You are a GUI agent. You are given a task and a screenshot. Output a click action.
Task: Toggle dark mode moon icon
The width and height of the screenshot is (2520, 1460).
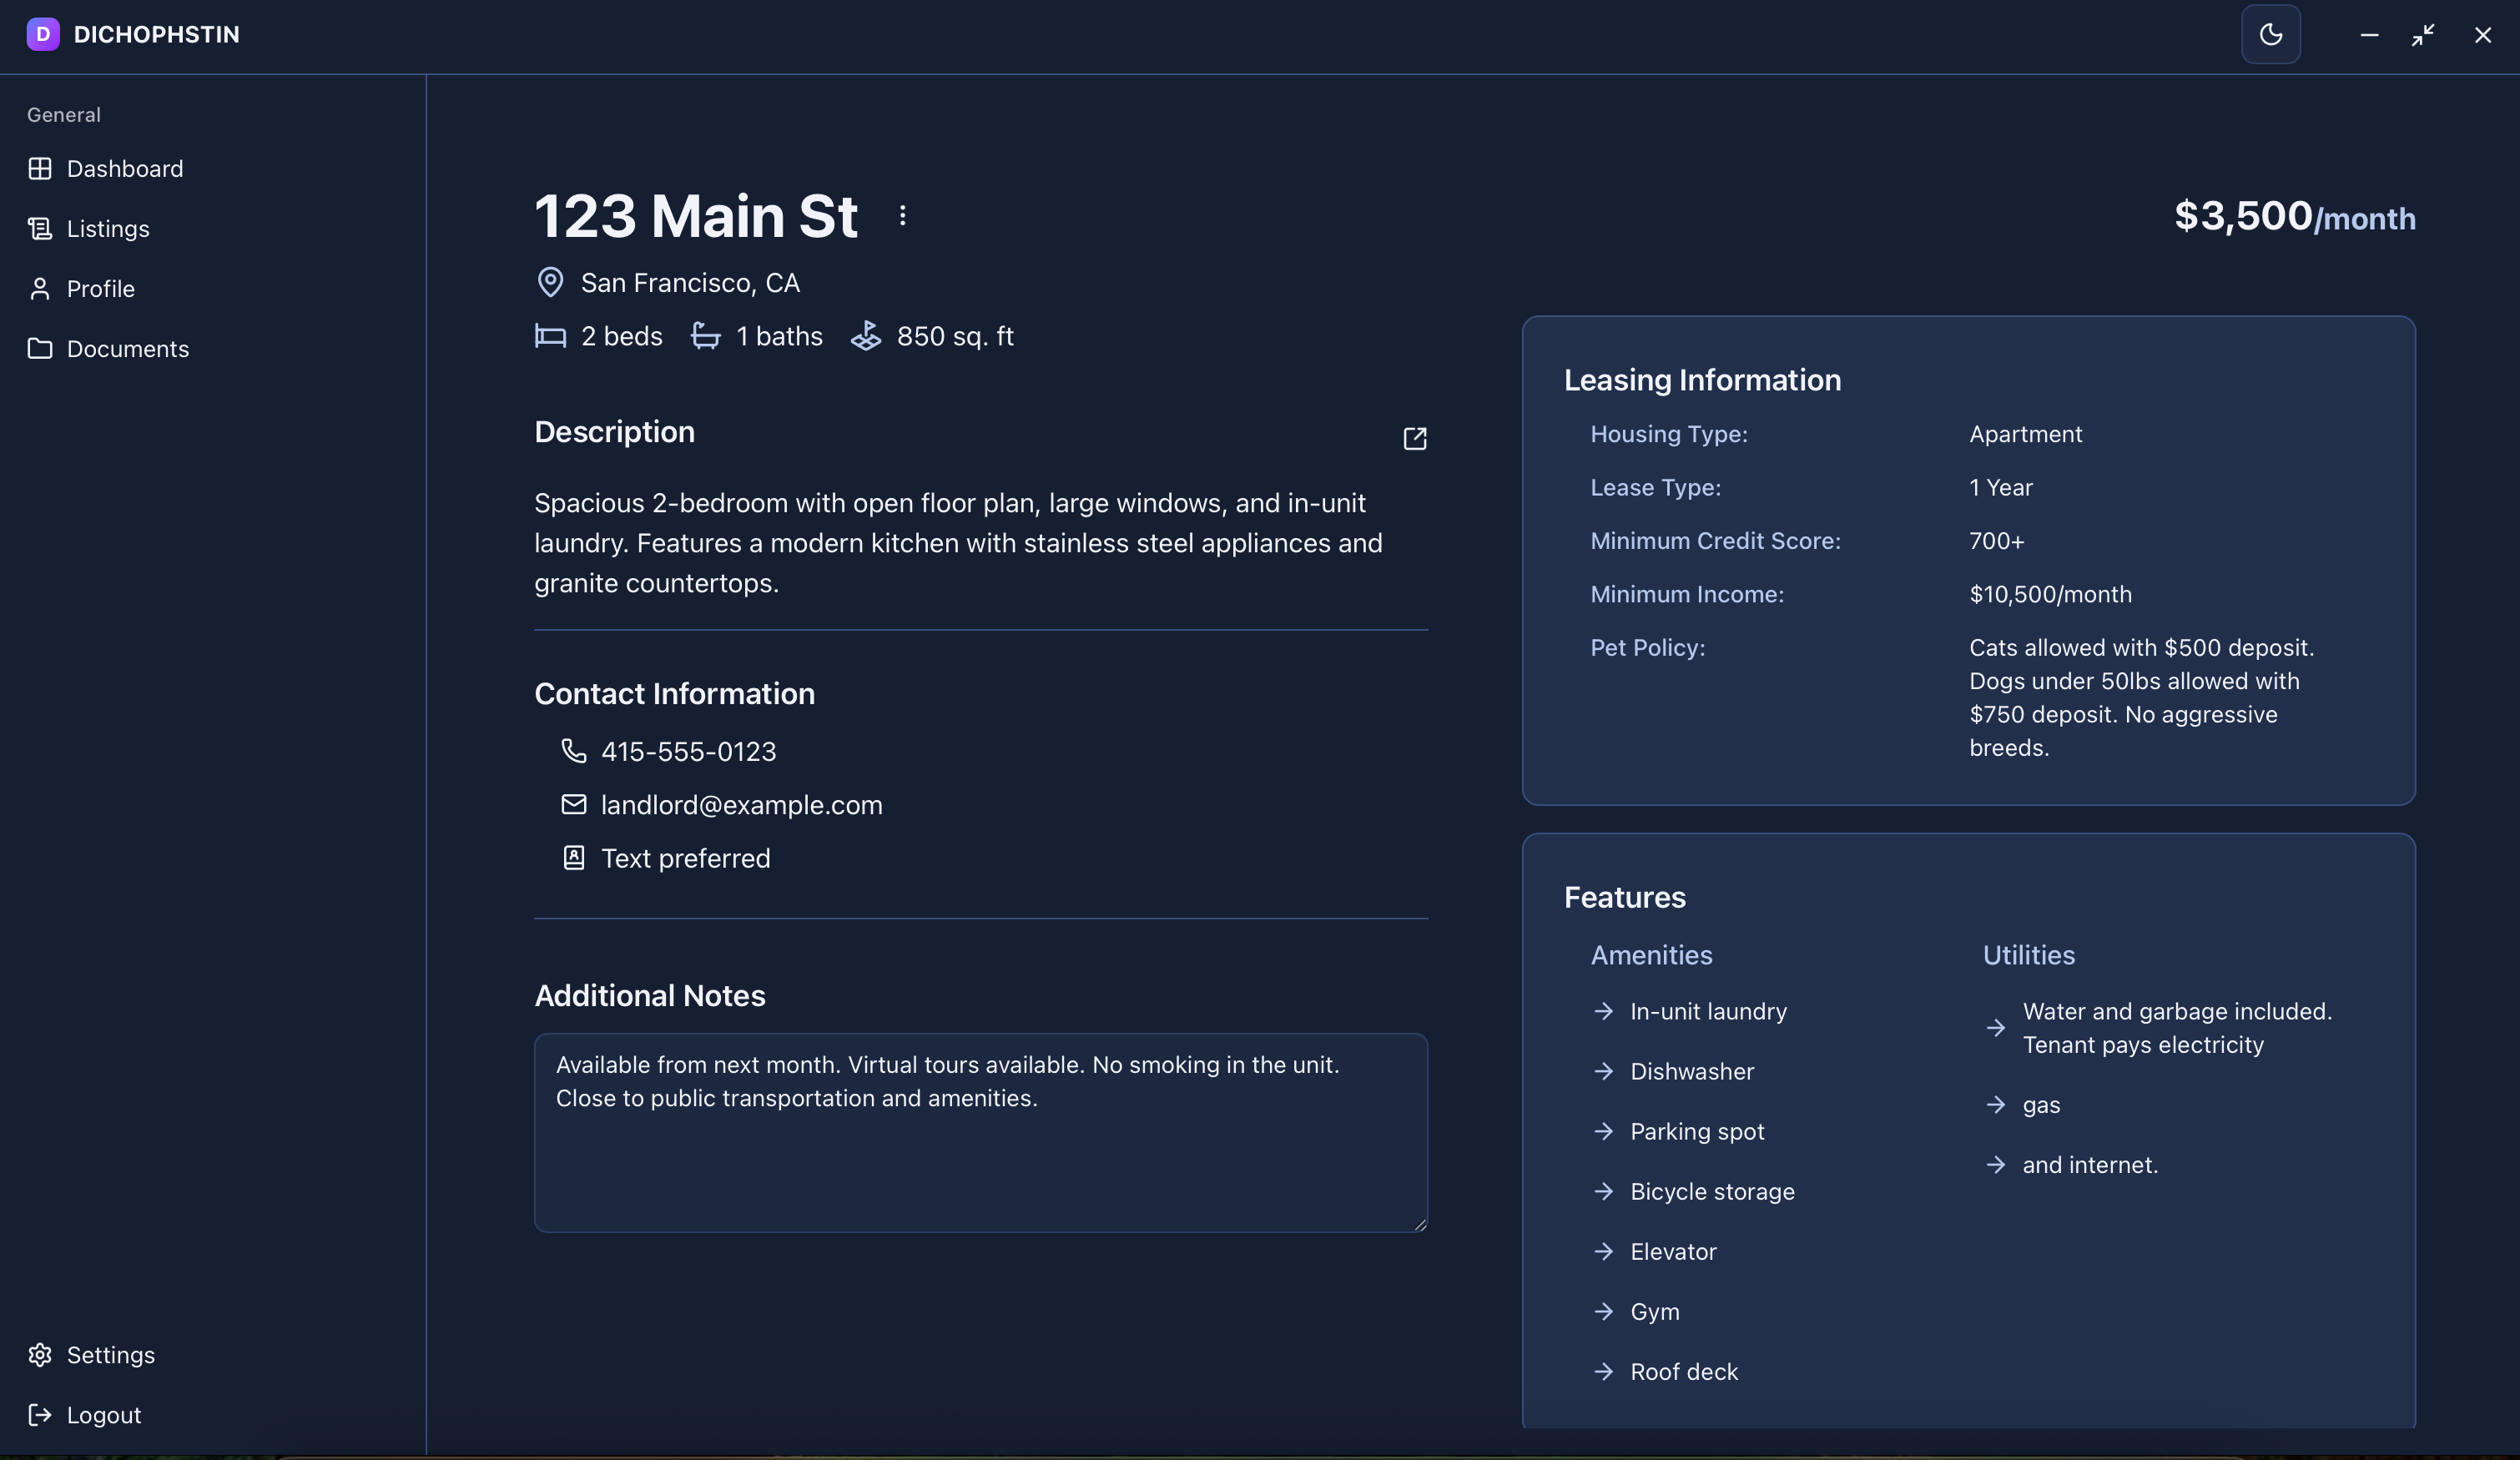click(x=2270, y=34)
